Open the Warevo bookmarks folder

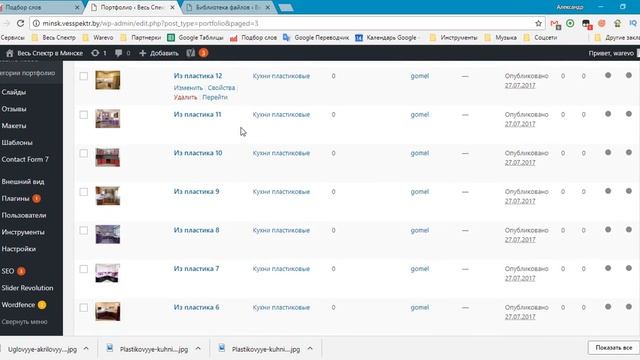pos(98,38)
